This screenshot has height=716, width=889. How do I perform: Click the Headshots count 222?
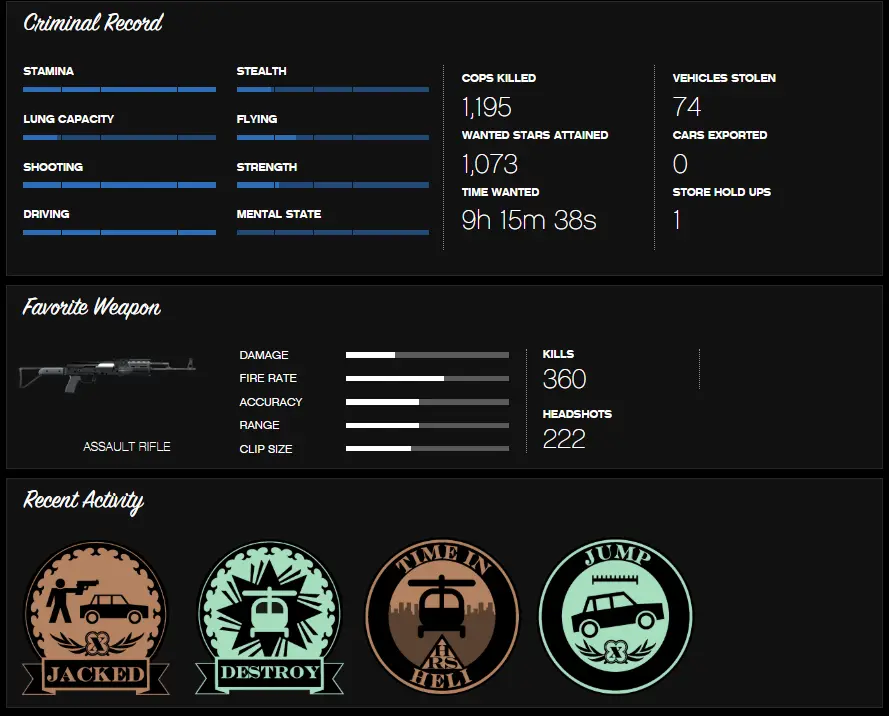click(x=564, y=439)
